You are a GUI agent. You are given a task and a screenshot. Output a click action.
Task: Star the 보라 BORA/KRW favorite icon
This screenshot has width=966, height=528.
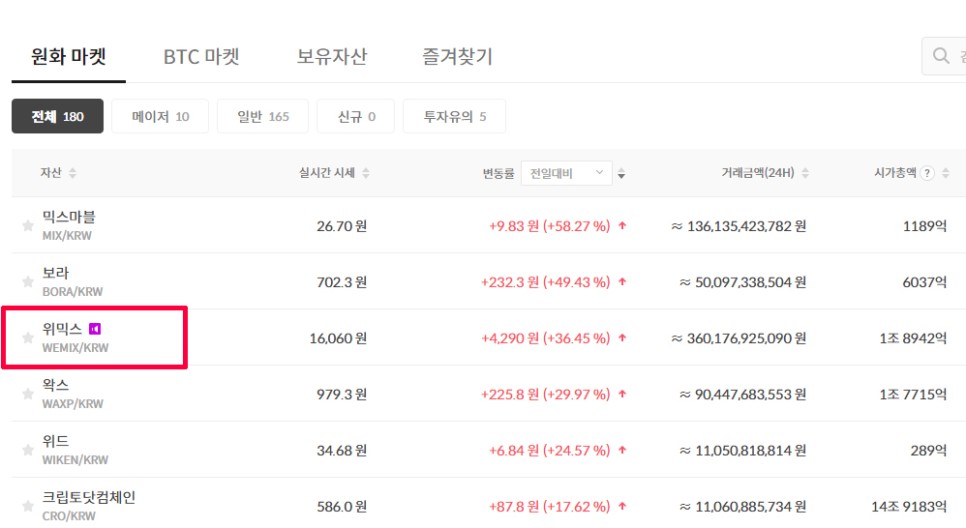(x=28, y=282)
